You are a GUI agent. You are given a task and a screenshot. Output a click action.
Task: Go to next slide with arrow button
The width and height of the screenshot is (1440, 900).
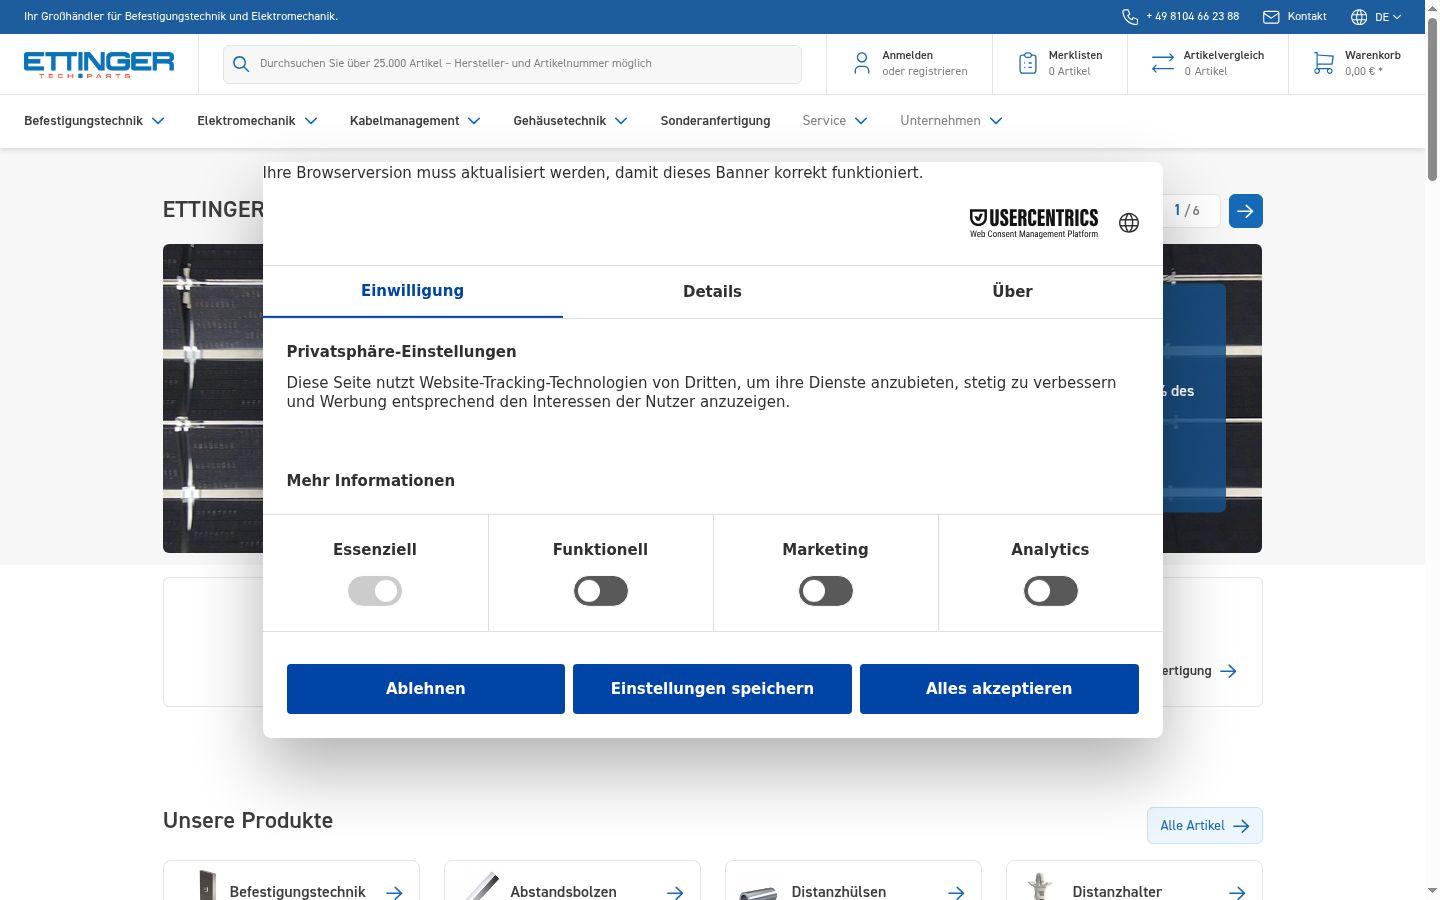click(x=1245, y=211)
